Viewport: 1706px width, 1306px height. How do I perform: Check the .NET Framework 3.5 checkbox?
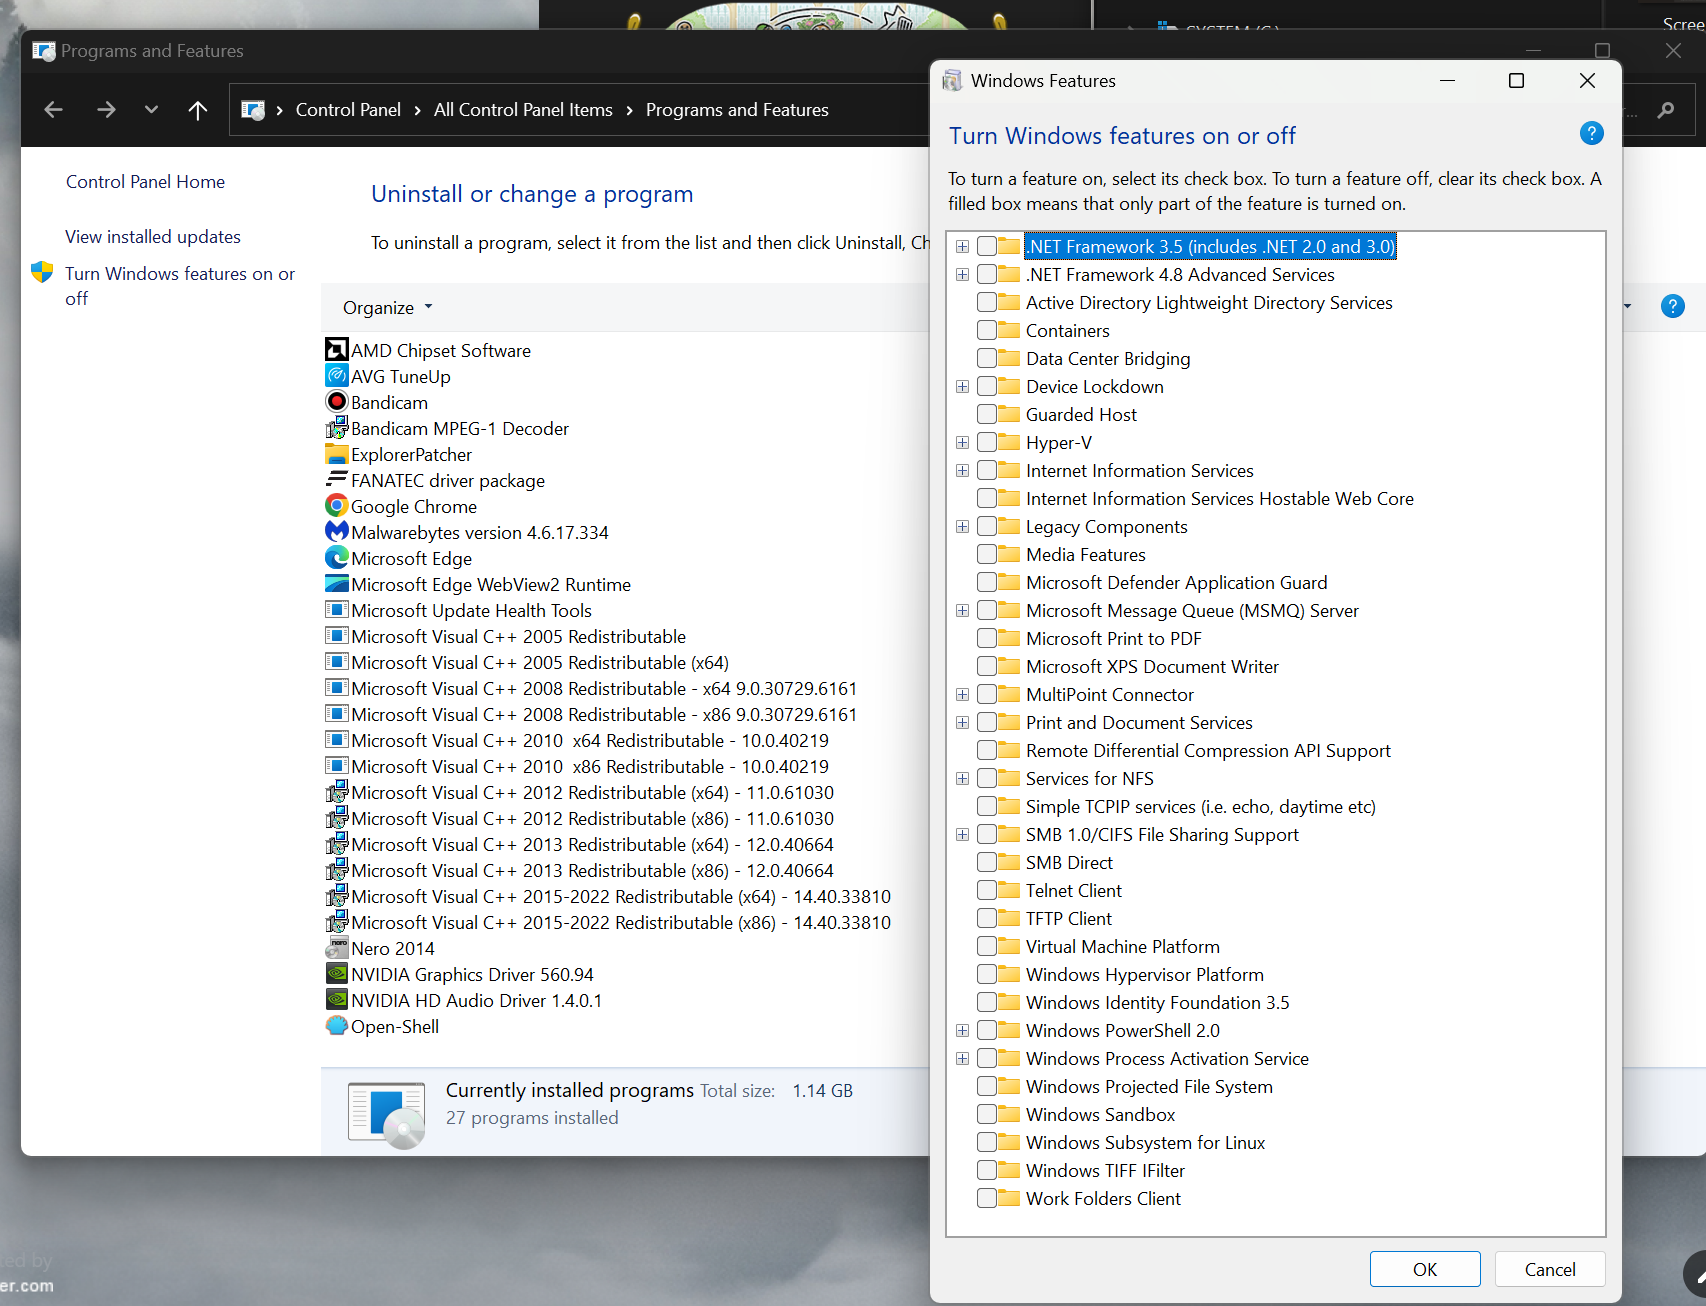986,246
